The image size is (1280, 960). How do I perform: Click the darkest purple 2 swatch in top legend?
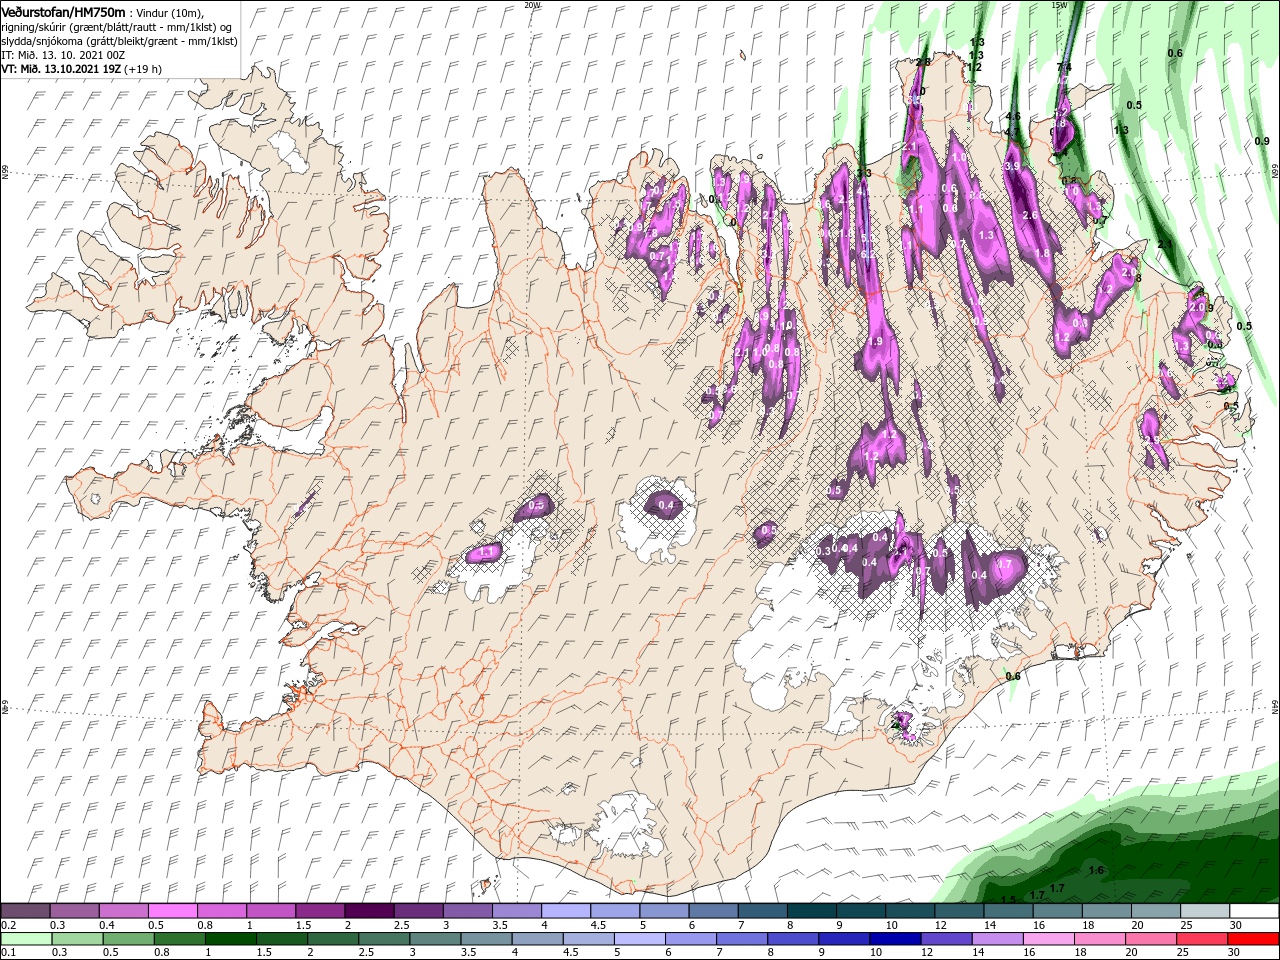point(369,911)
